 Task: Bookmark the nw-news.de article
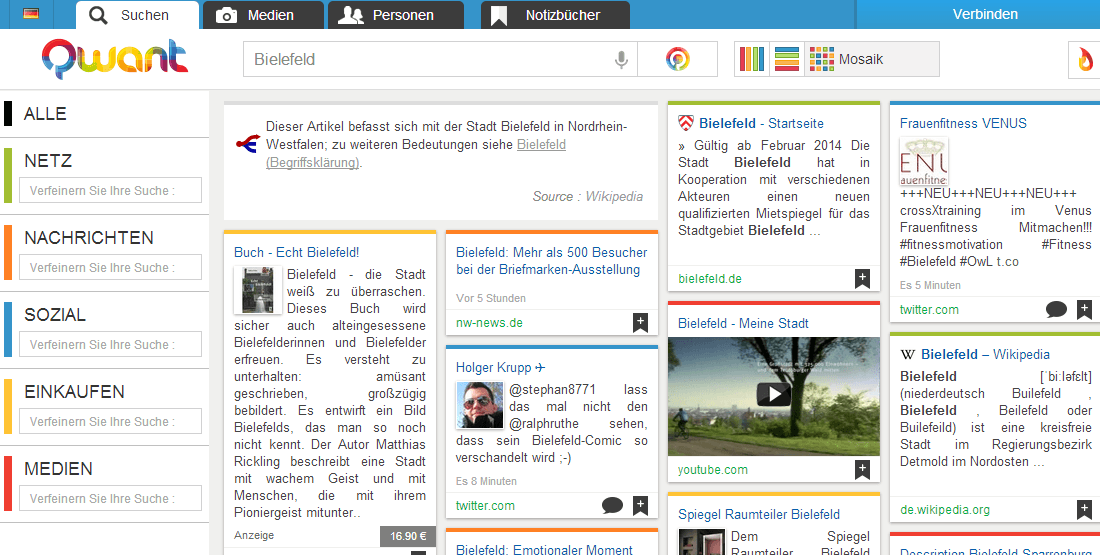tap(640, 323)
